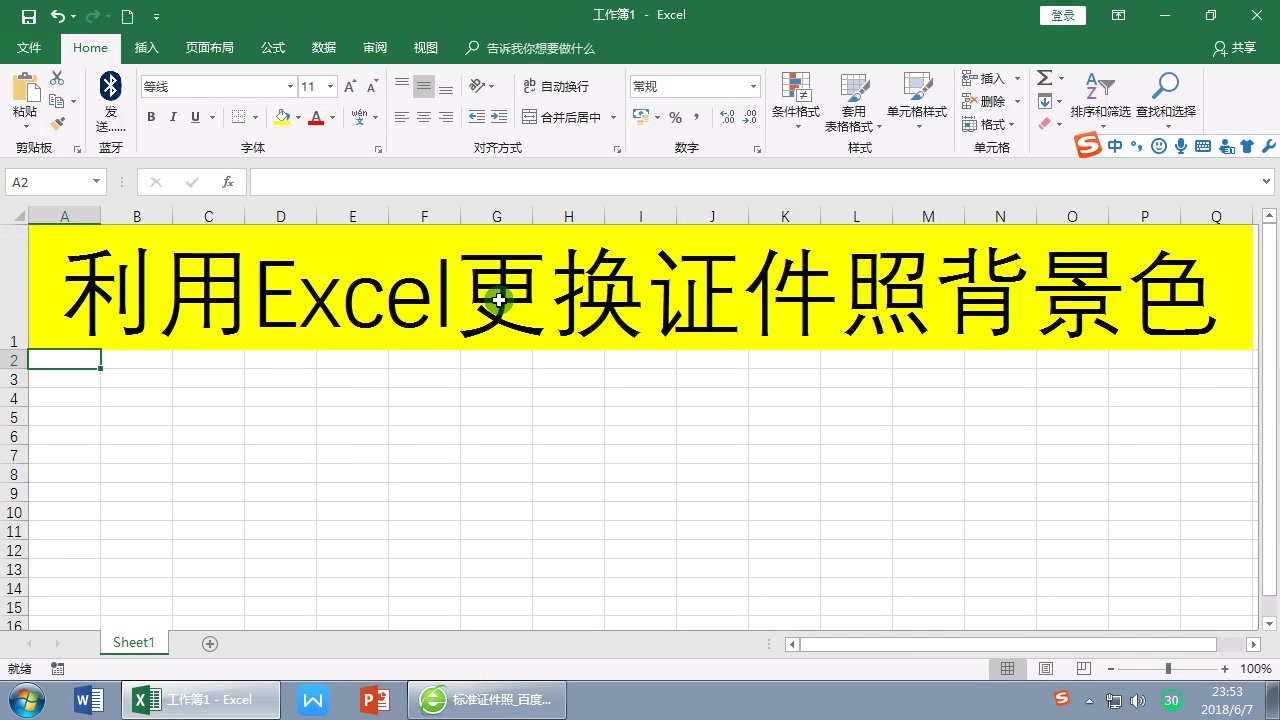
Task: Switch to the 视图 View tab
Action: 426,48
